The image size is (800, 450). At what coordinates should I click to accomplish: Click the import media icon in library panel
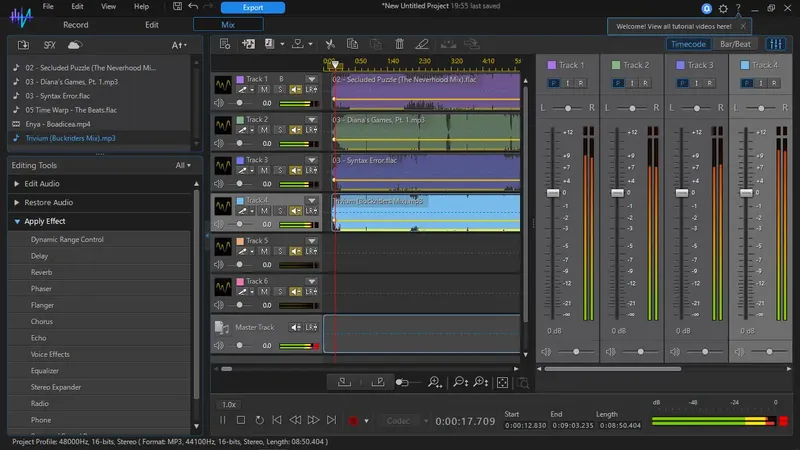[x=23, y=45]
